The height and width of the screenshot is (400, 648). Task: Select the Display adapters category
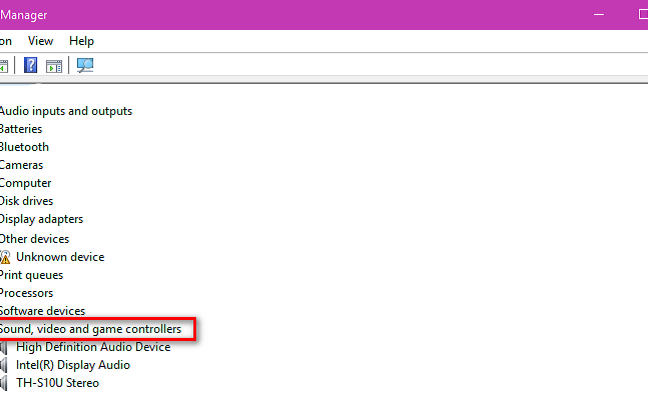[x=41, y=219]
